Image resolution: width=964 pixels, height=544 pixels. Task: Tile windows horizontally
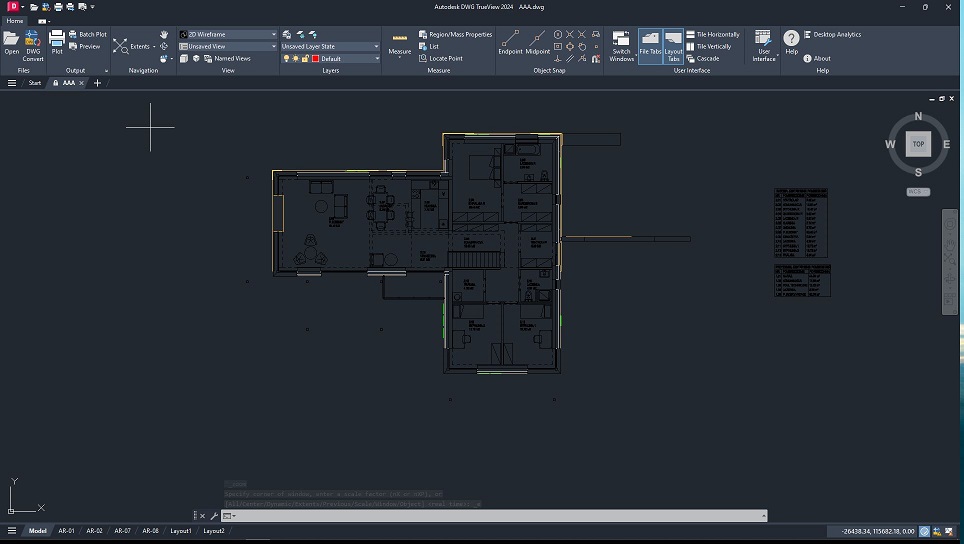tap(713, 34)
